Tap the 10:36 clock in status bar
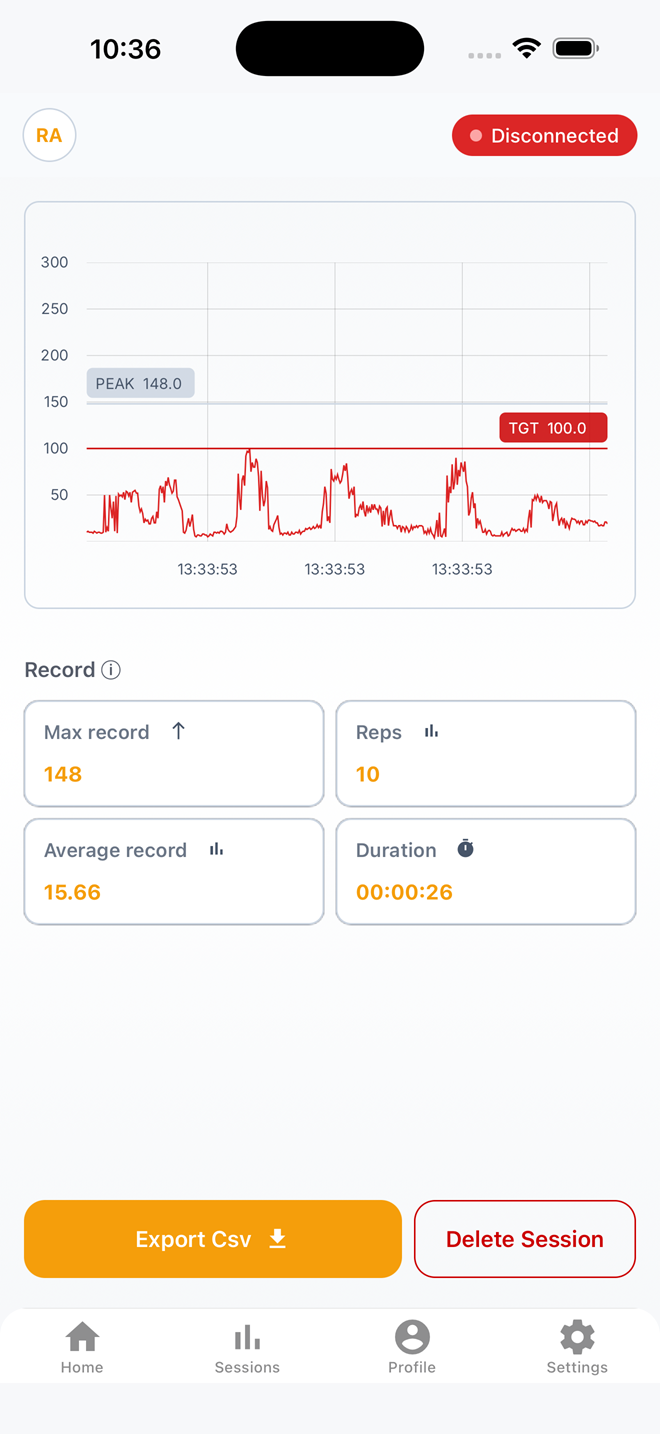Screen dimensions: 660x1434 pos(125,48)
